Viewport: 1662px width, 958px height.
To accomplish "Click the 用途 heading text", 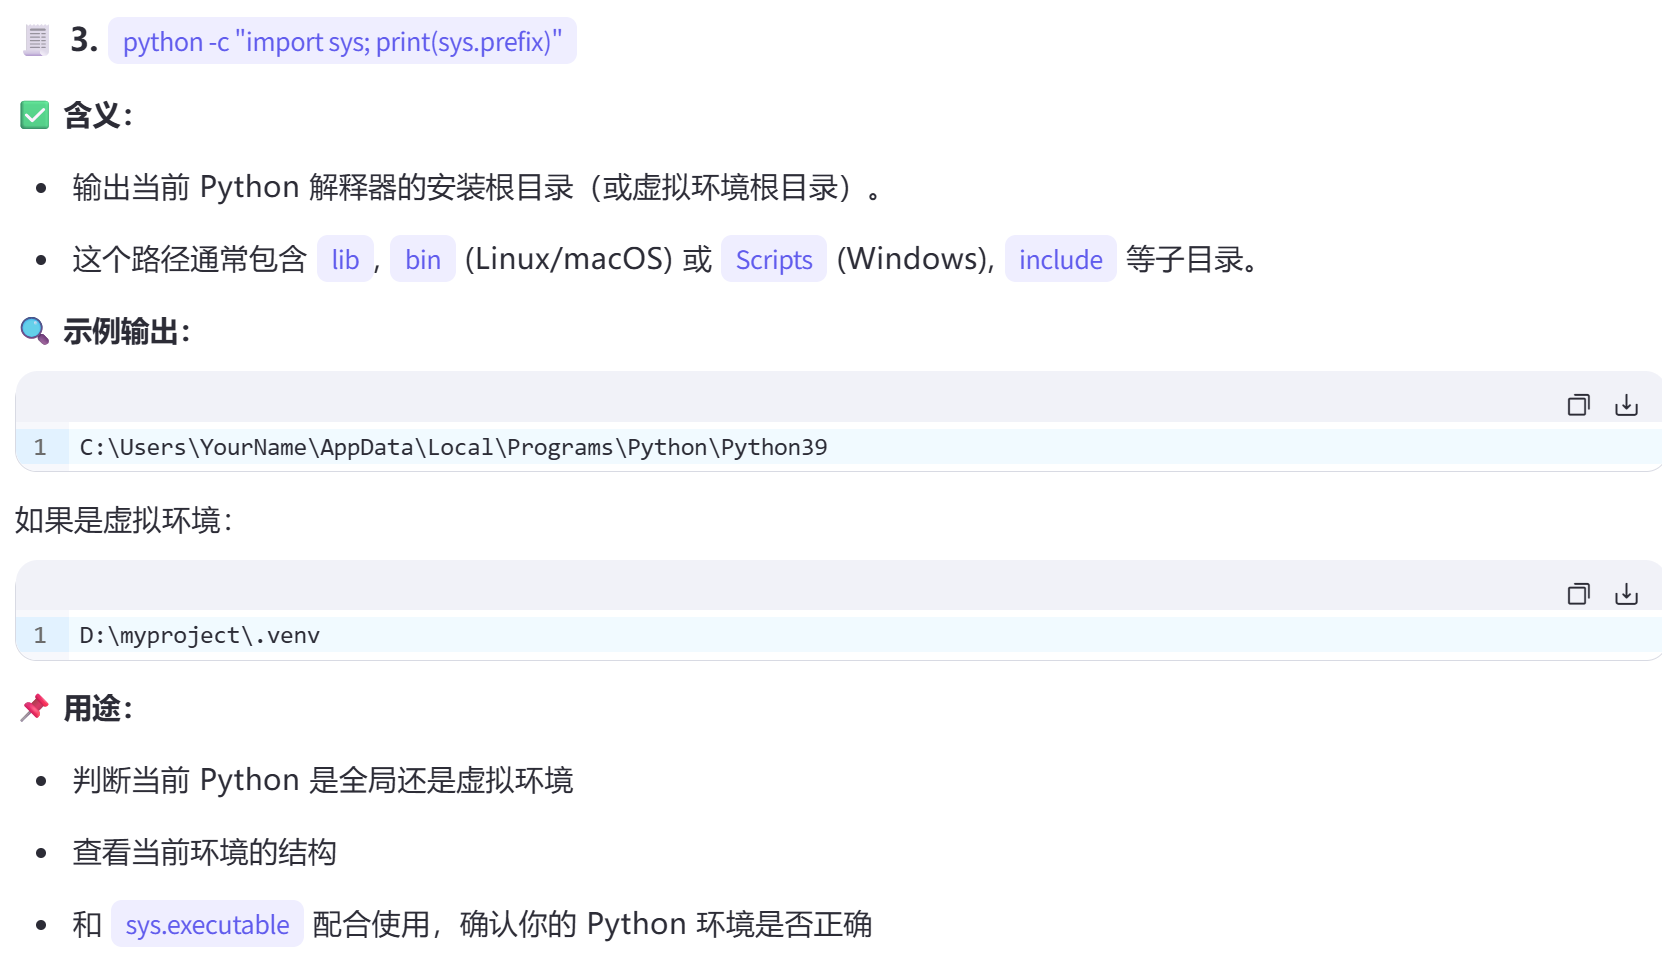I will 95,708.
